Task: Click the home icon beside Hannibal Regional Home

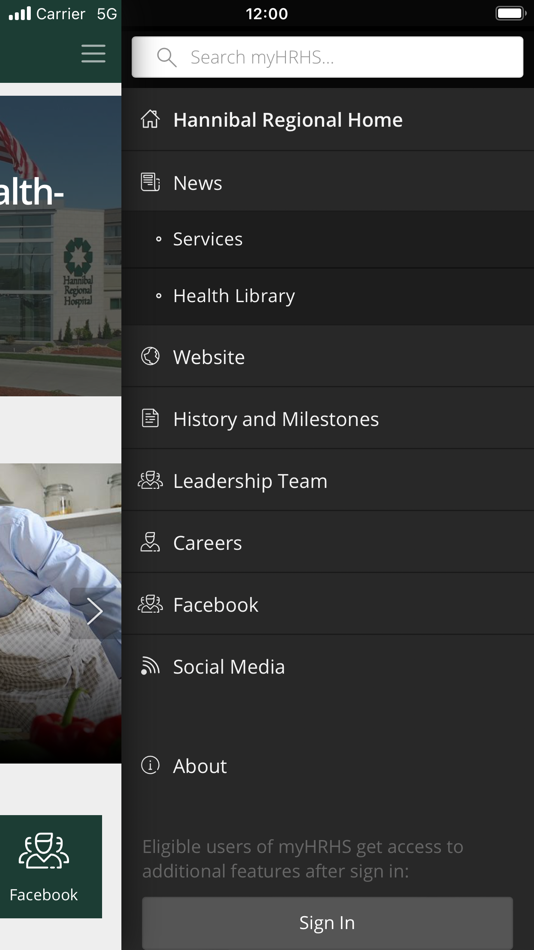Action: click(x=150, y=119)
